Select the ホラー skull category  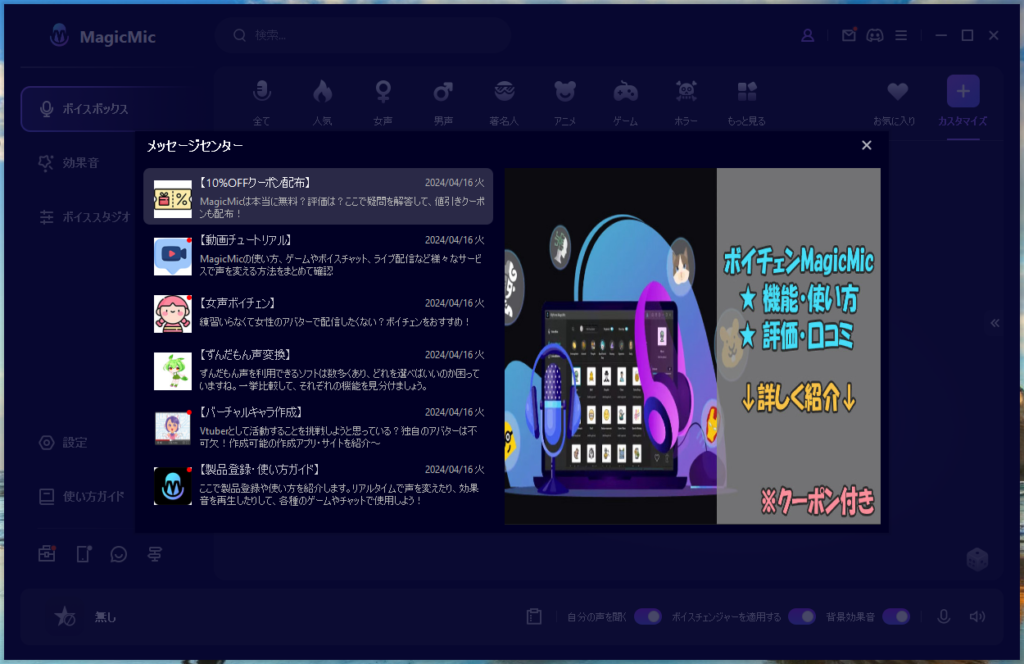(x=686, y=103)
